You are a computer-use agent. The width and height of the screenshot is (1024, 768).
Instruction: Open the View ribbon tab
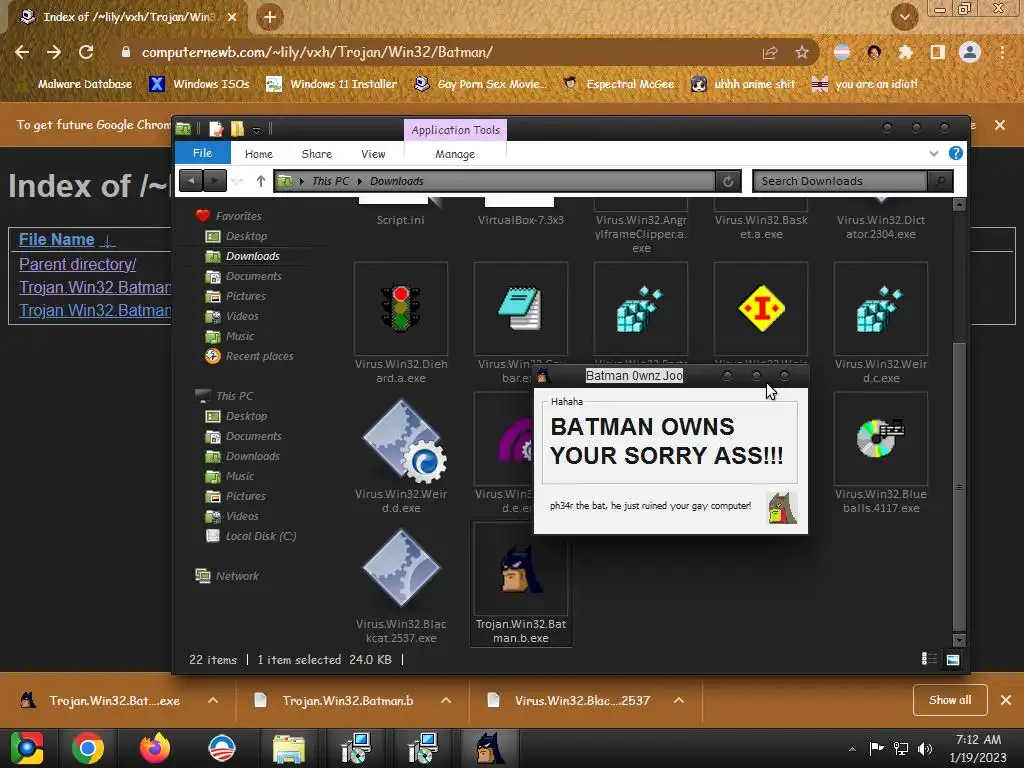pyautogui.click(x=373, y=154)
